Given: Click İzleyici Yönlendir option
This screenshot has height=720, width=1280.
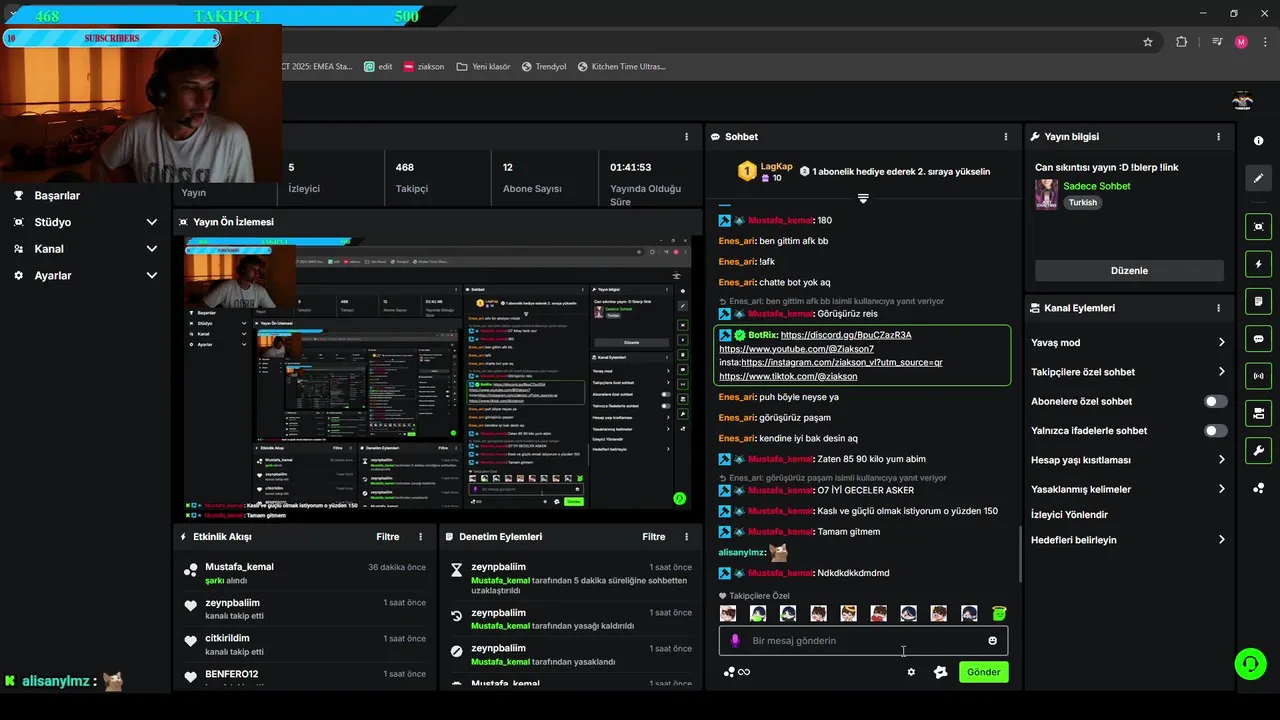Looking at the screenshot, I should pos(1069,514).
